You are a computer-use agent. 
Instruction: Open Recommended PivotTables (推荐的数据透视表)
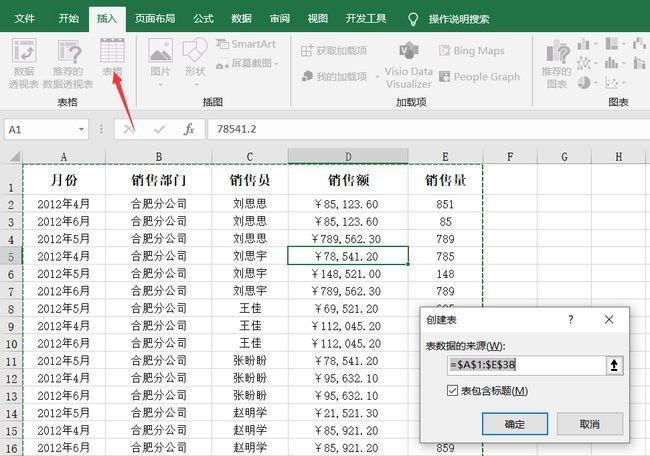68,62
